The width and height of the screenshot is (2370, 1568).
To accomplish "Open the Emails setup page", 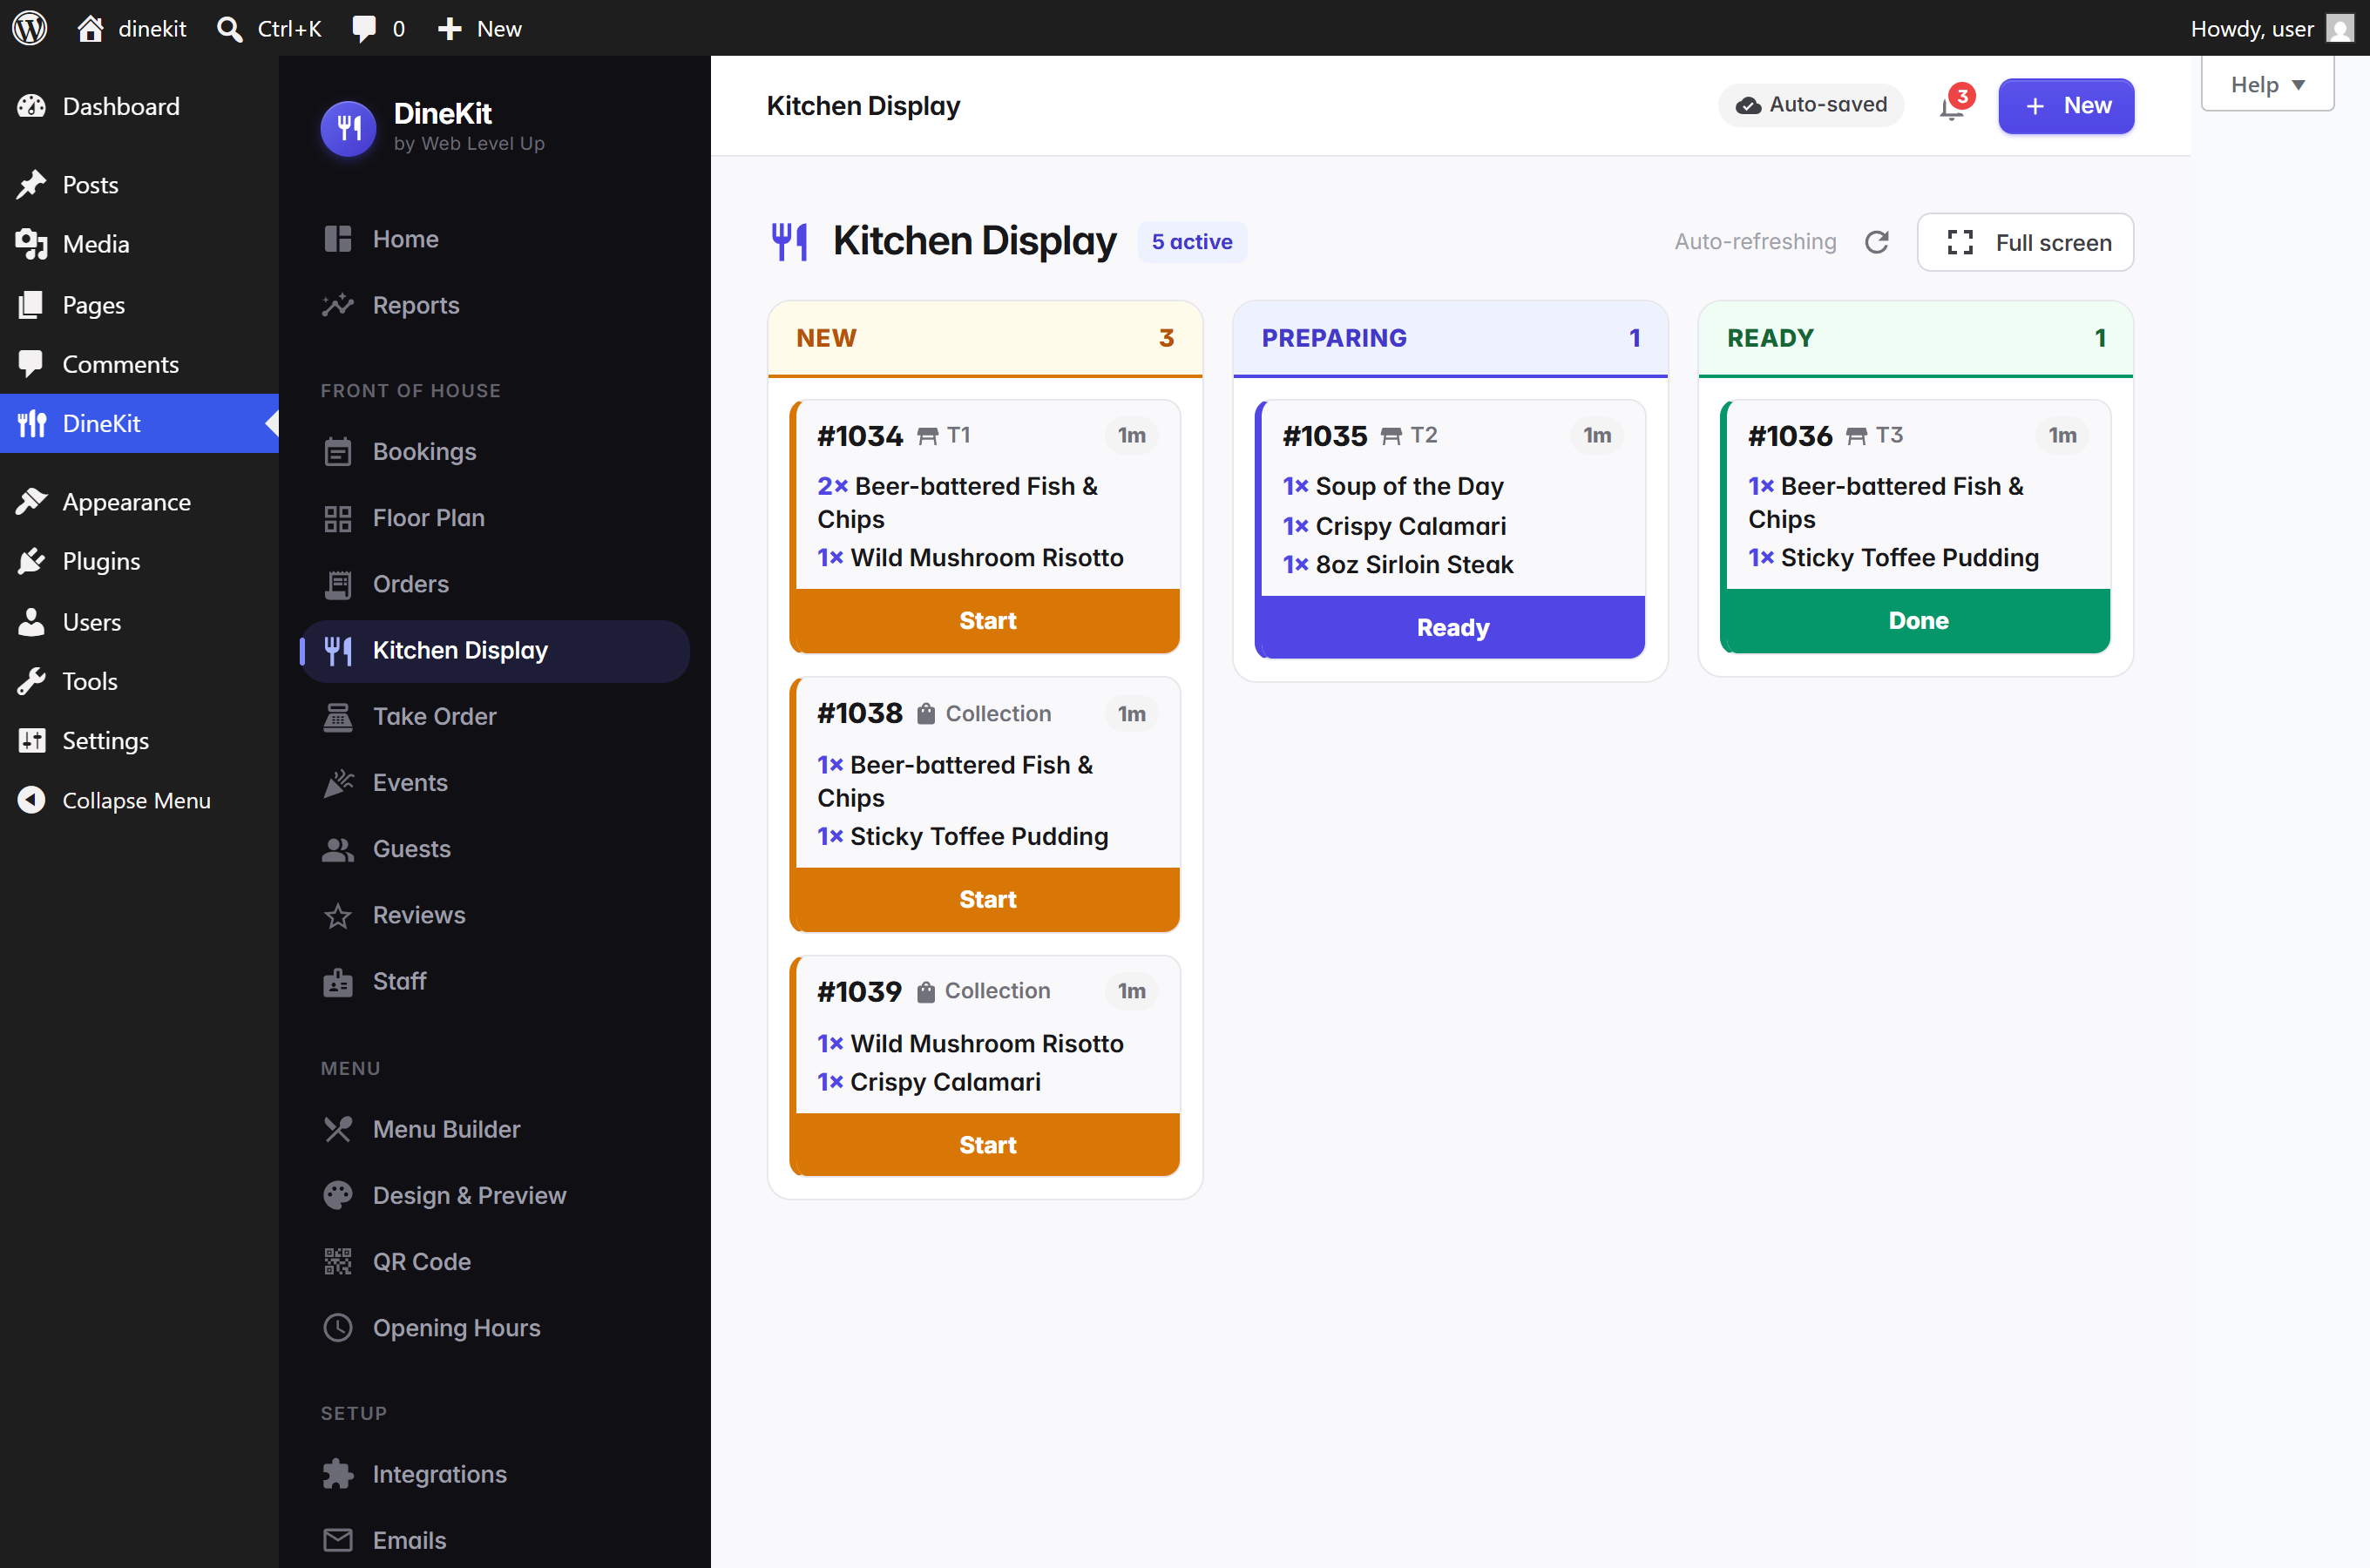I will [x=495, y=1540].
